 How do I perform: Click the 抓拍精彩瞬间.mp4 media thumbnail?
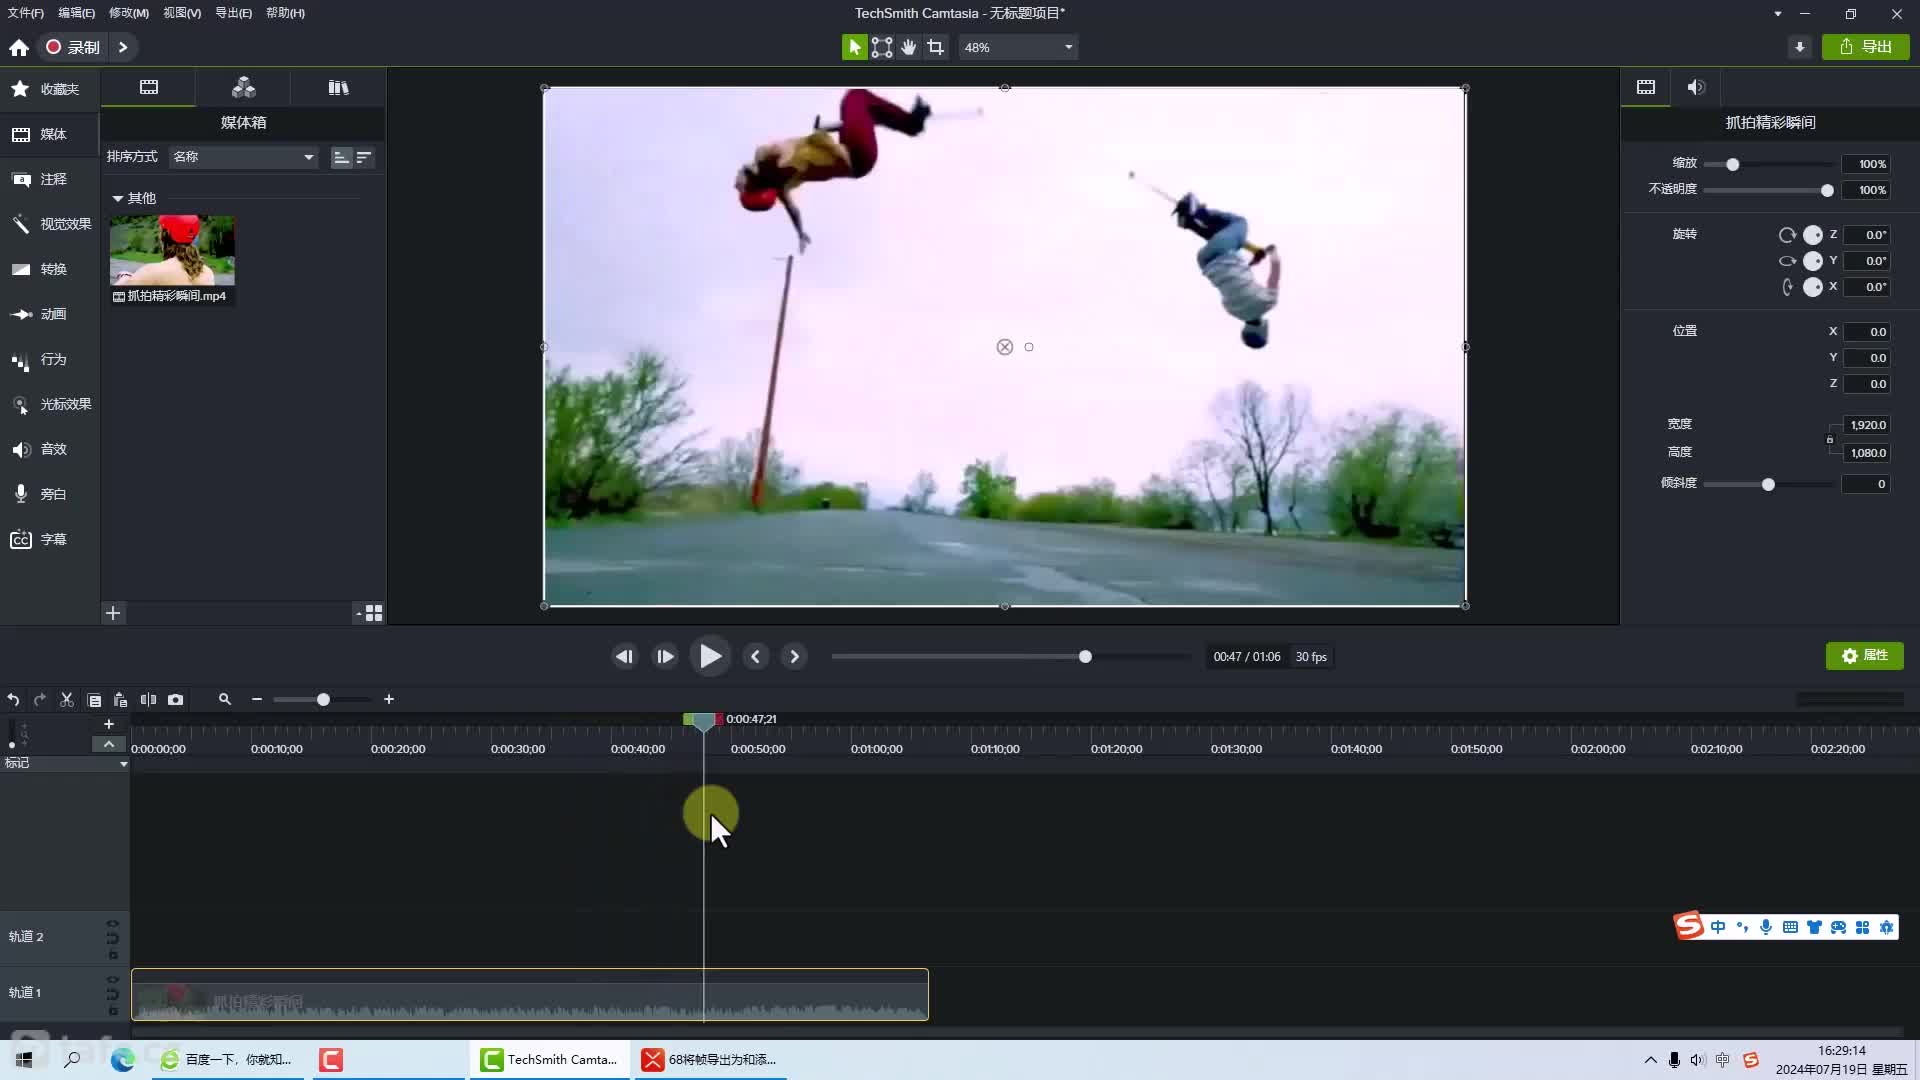pos(172,251)
